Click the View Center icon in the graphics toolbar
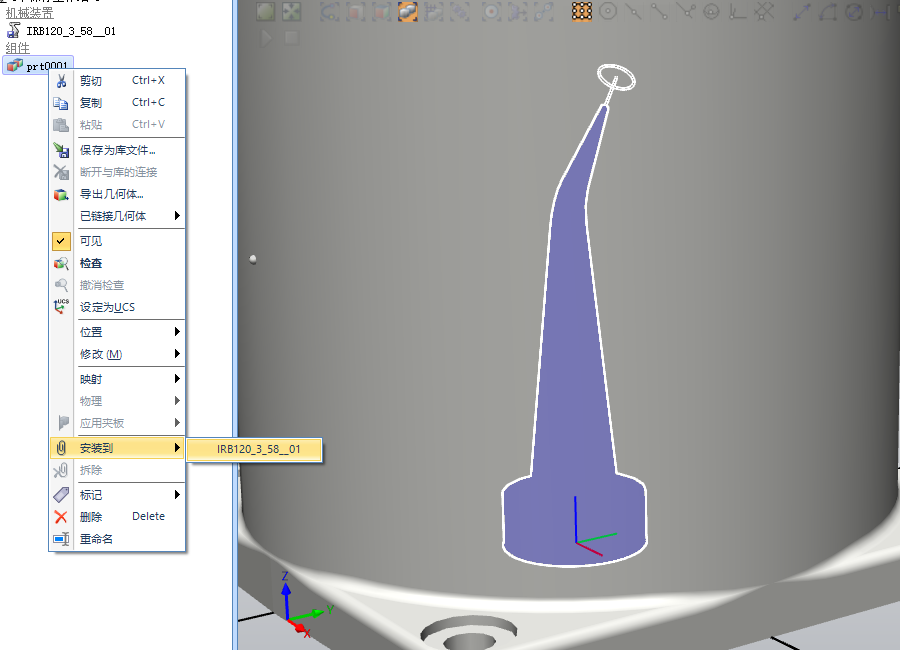 [x=292, y=11]
